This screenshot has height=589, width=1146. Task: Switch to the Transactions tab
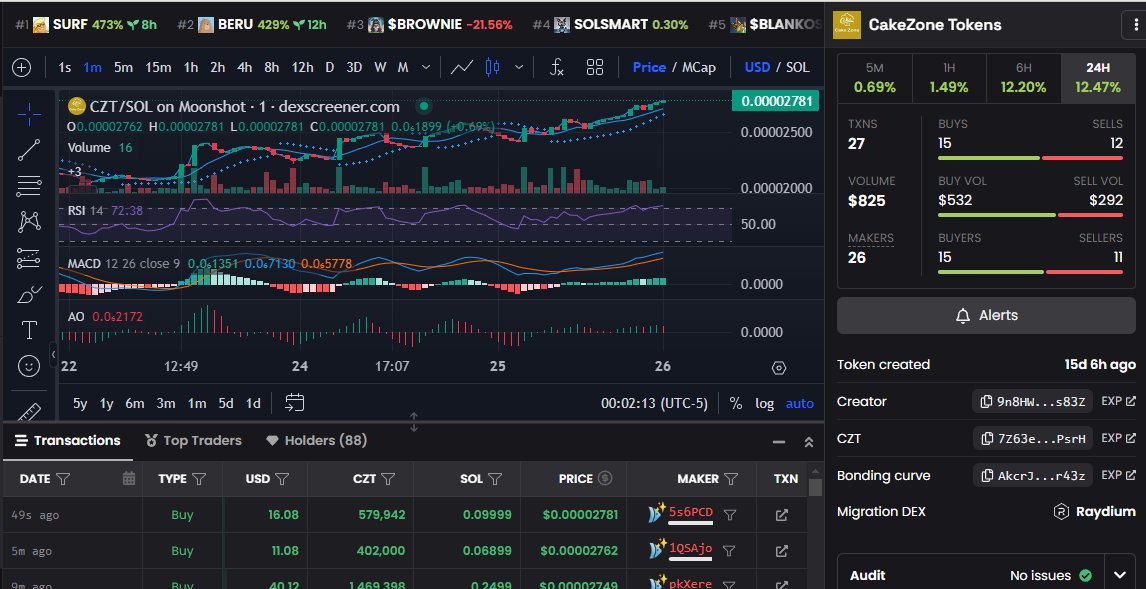[x=67, y=441]
